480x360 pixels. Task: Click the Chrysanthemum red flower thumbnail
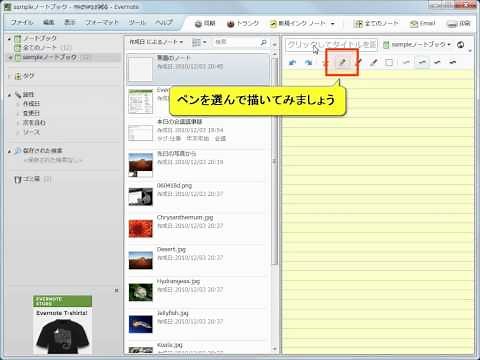140,228
